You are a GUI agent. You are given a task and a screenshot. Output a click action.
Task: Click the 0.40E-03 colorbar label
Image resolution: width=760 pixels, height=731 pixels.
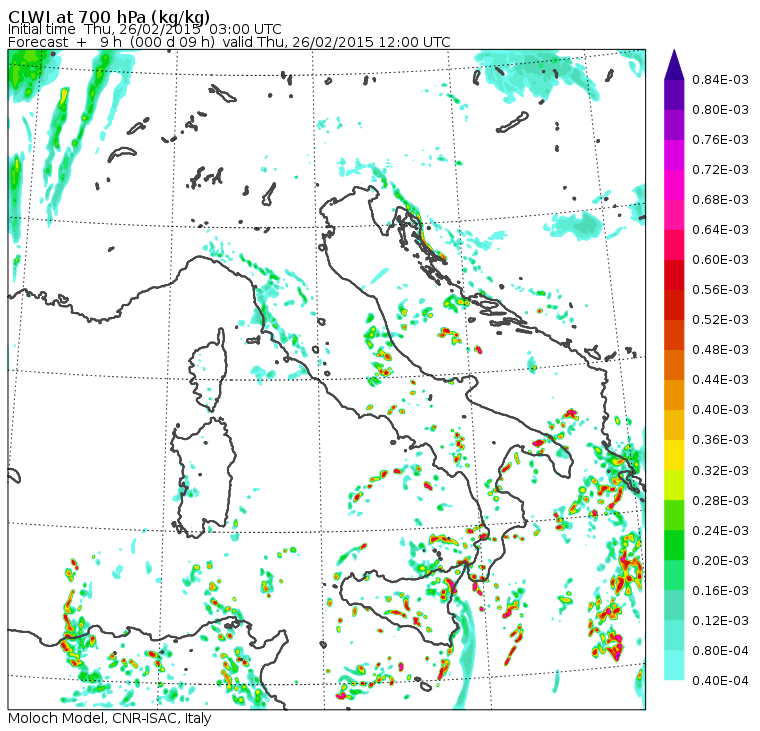(x=720, y=410)
